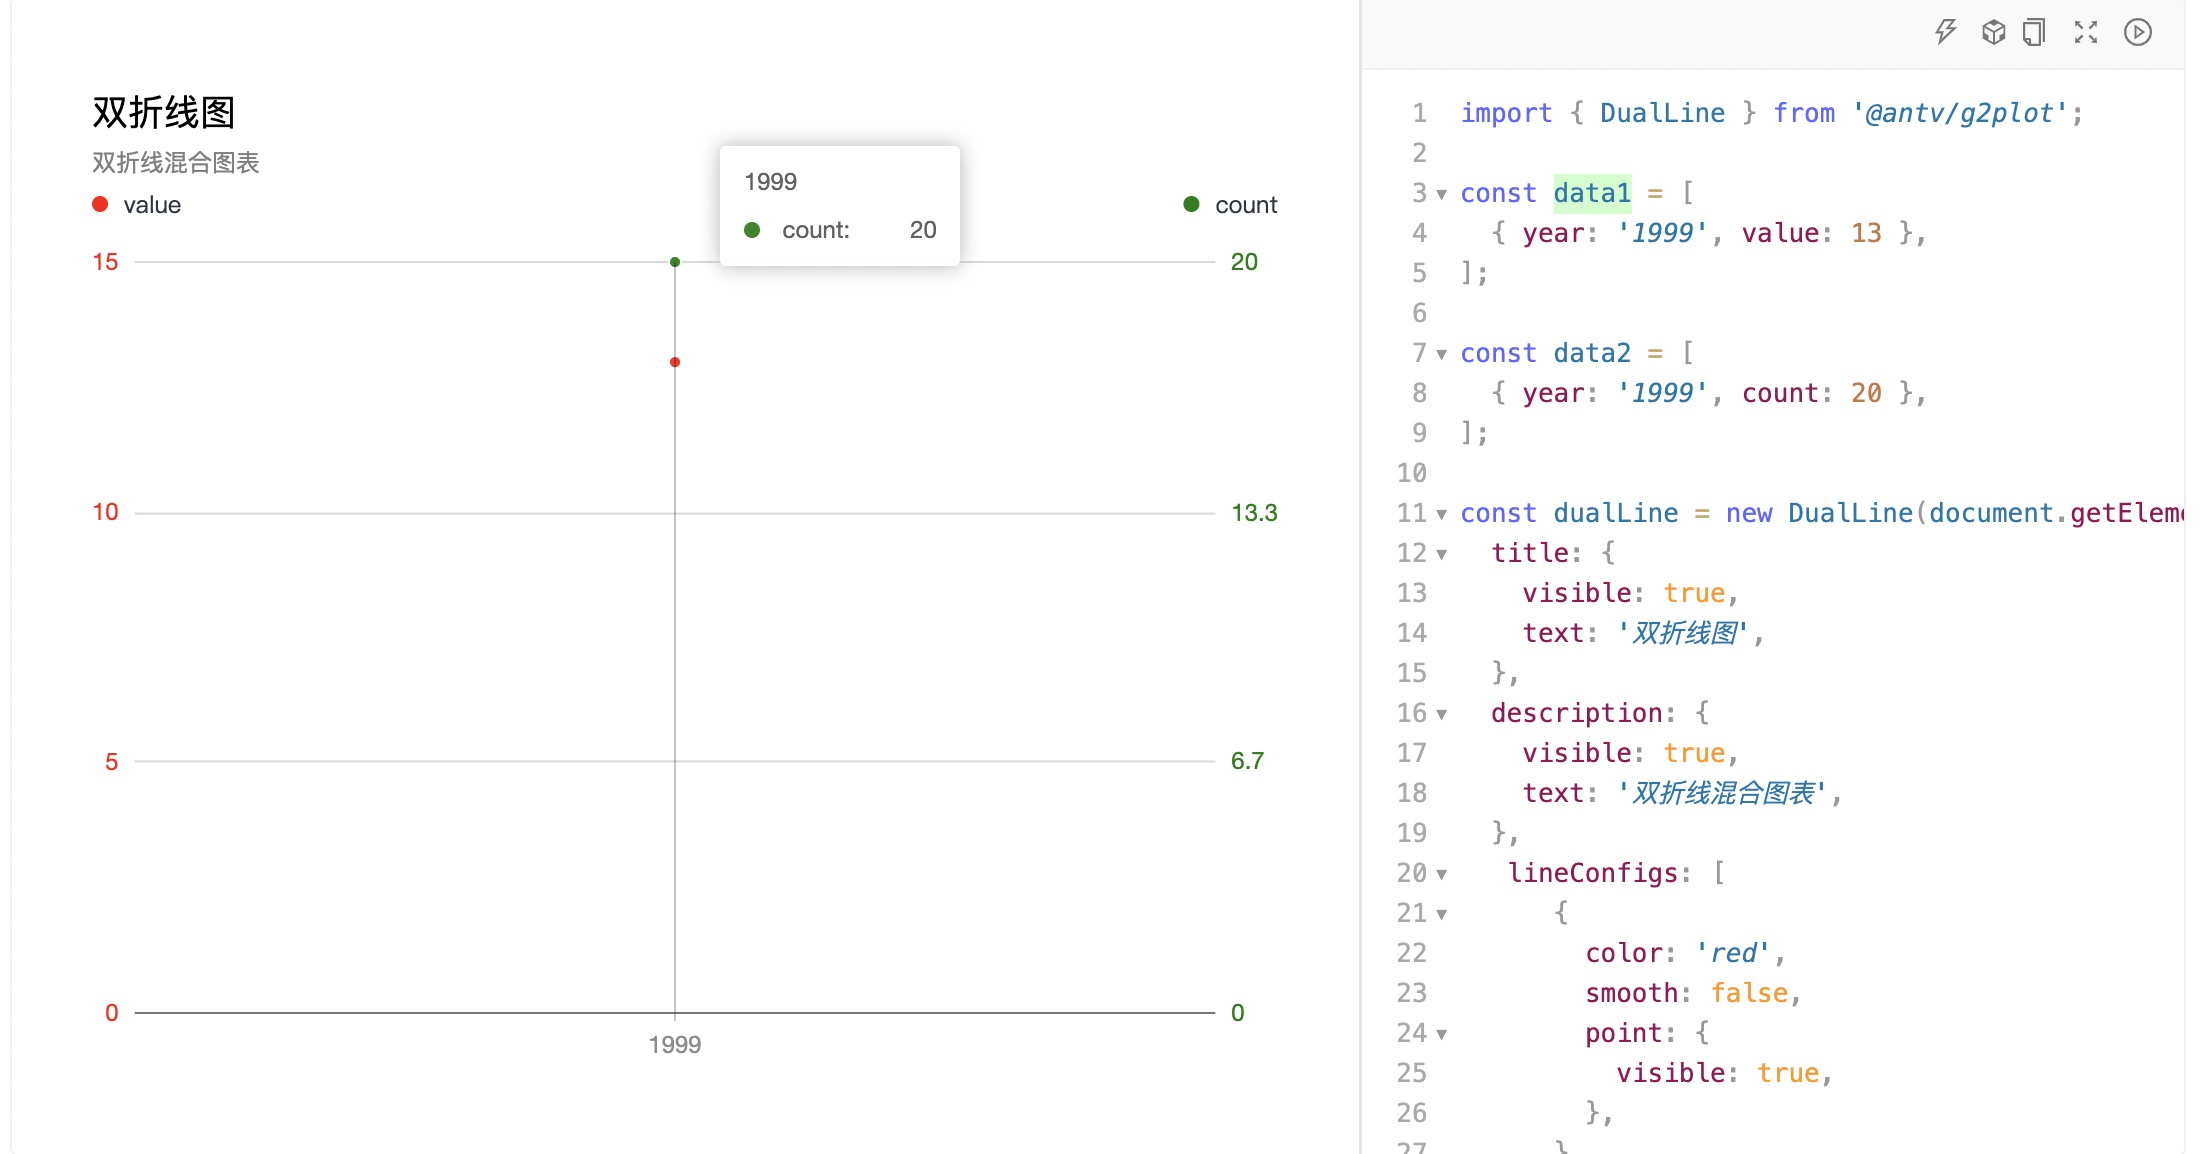Click the highlighted data1 variable name
Viewport: 2212px width, 1154px height.
coord(1592,193)
